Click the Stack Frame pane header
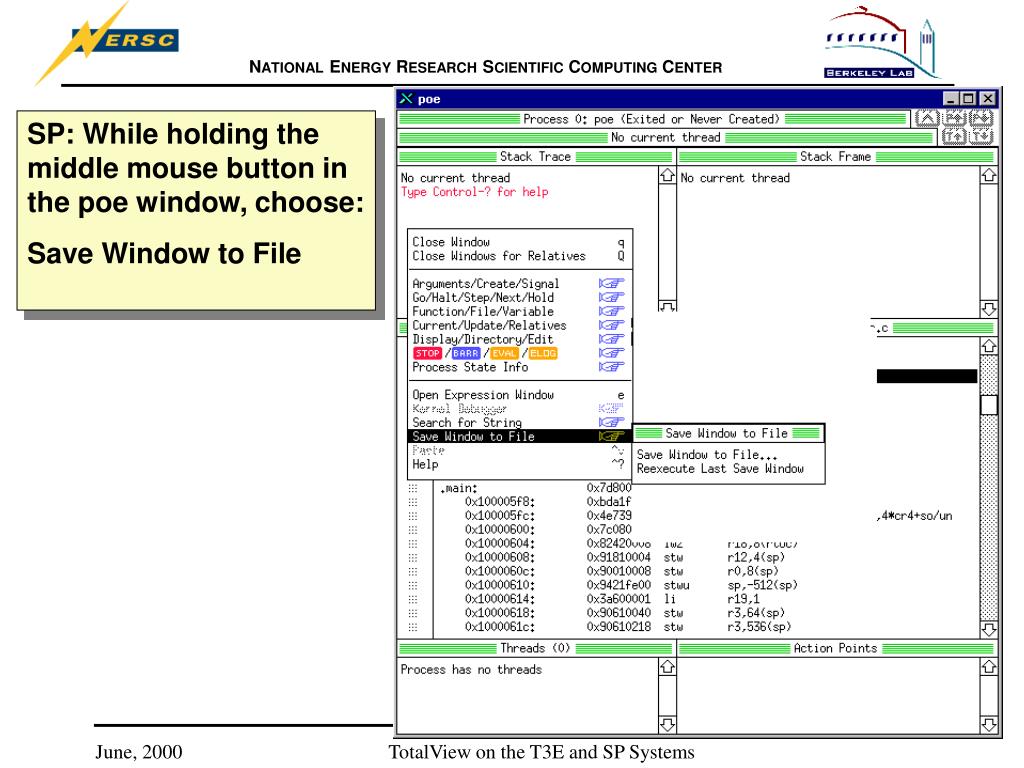The image size is (1024, 768). coord(836,157)
